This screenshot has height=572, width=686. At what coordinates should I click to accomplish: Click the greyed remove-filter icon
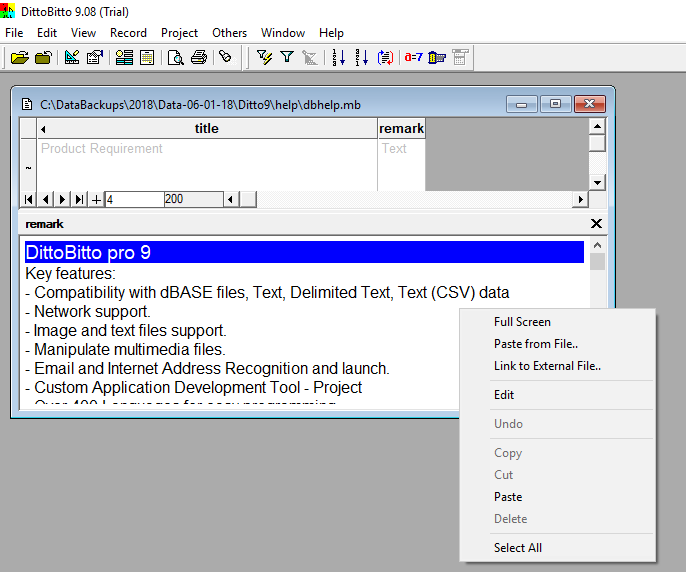click(309, 57)
